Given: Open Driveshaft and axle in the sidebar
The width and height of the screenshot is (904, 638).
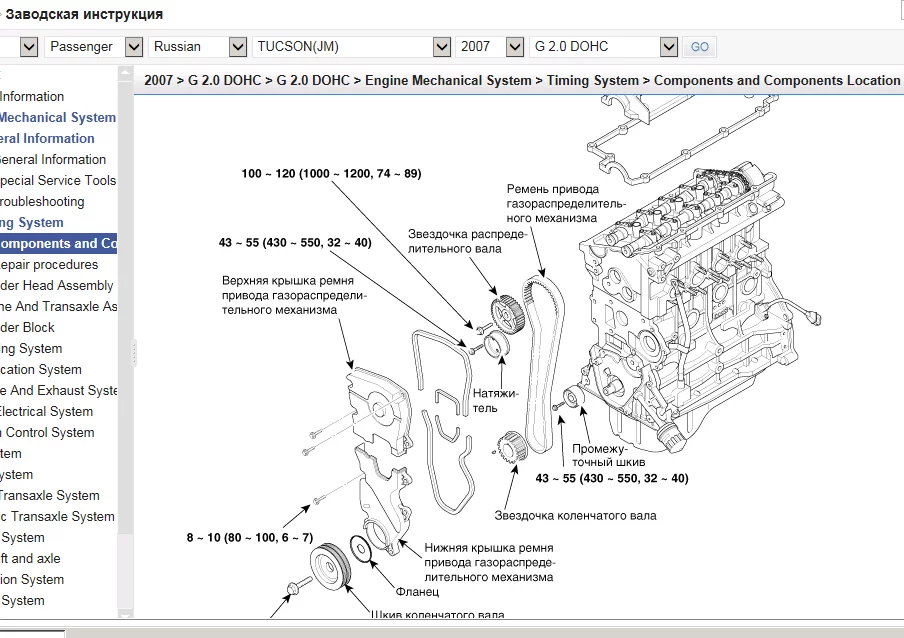Looking at the screenshot, I should click(30, 559).
